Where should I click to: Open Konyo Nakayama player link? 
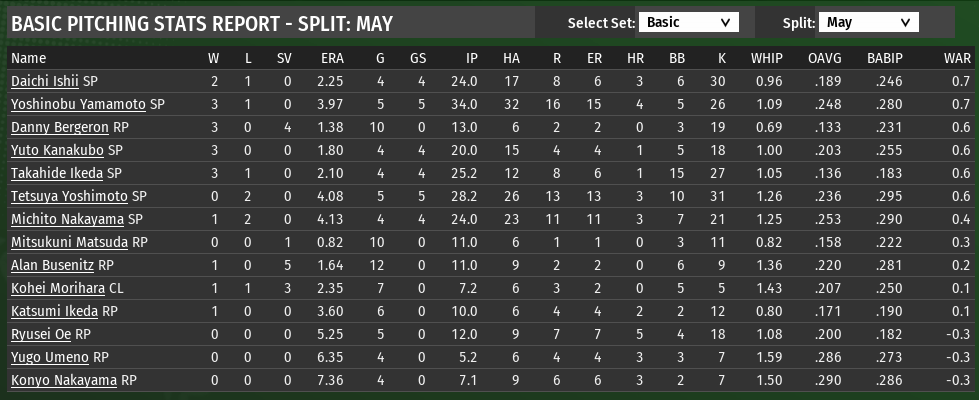click(x=64, y=380)
